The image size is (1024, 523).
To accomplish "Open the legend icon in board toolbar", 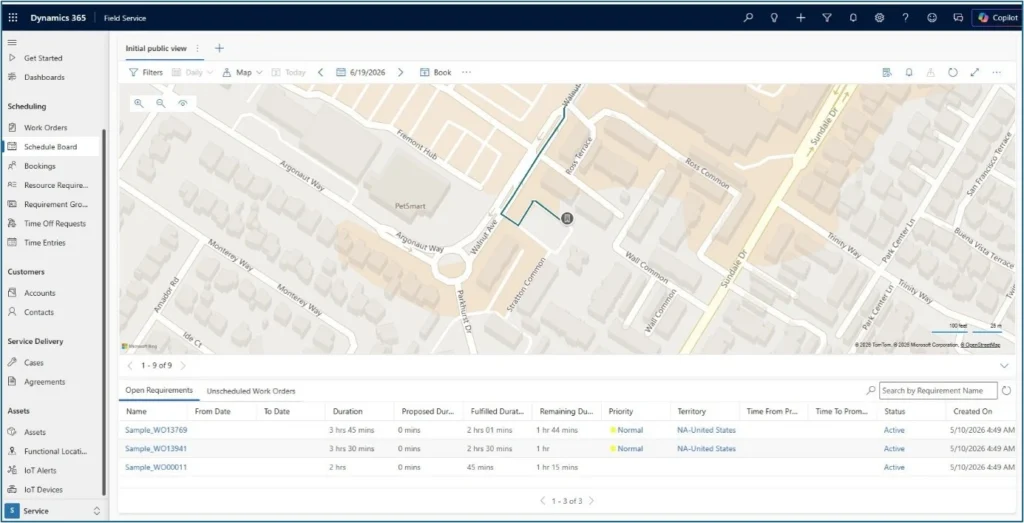I will click(x=887, y=72).
